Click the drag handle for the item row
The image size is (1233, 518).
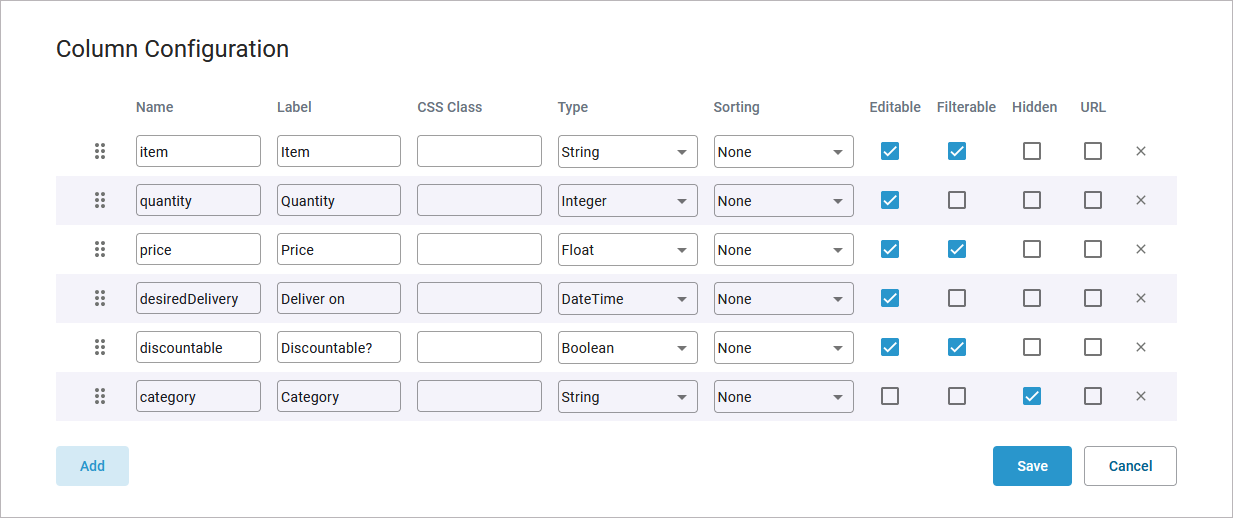point(100,151)
